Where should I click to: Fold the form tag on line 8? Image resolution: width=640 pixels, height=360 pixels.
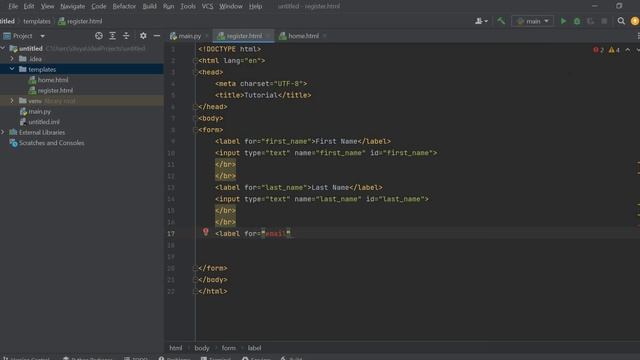(195, 130)
